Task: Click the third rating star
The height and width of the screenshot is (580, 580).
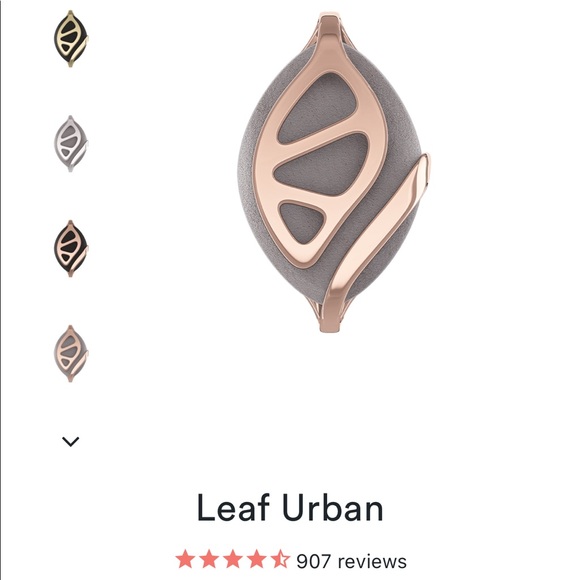Action: coord(233,559)
